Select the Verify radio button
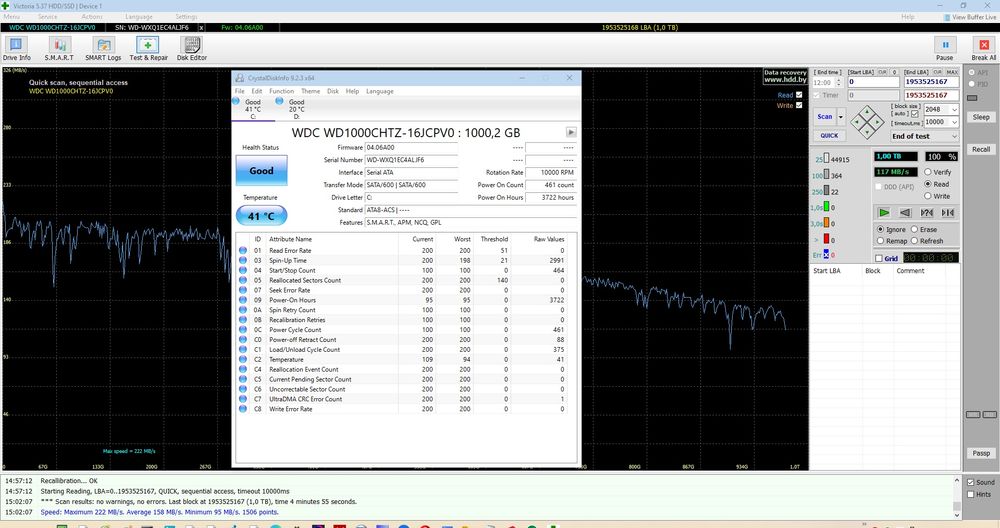This screenshot has height=528, width=1000. tap(928, 172)
